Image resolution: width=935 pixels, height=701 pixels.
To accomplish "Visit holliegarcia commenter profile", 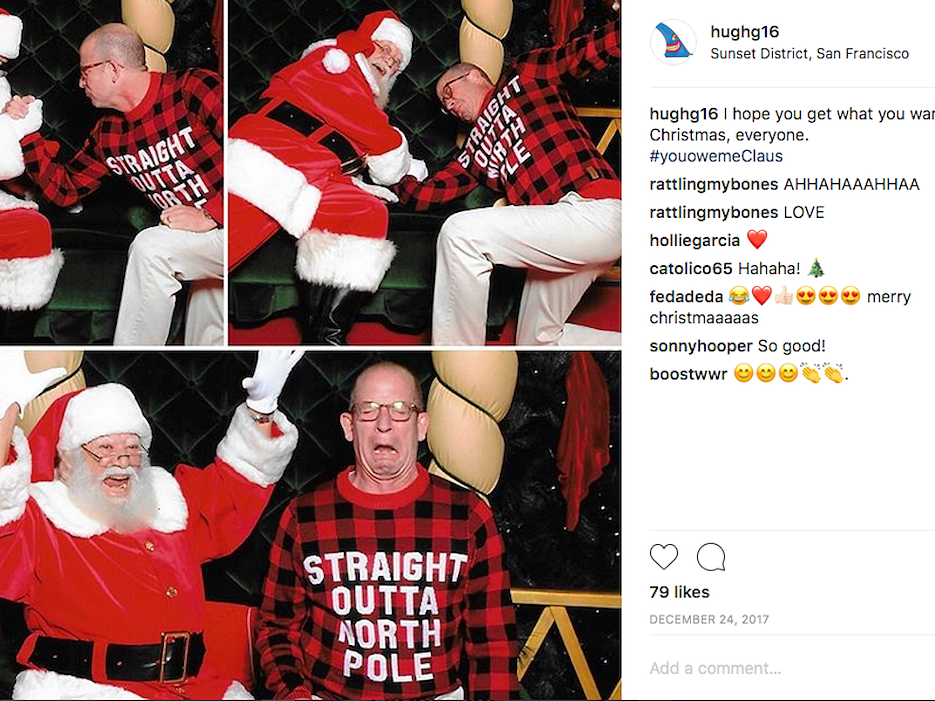I will point(694,240).
